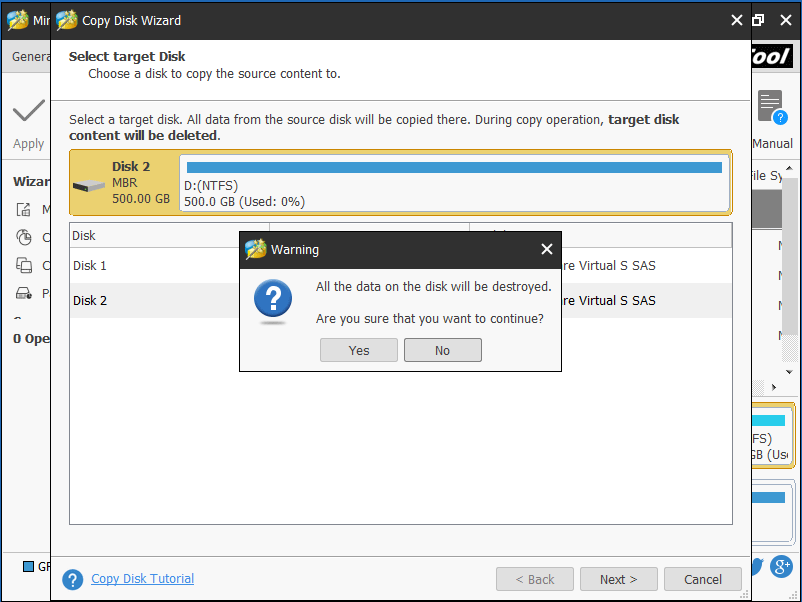The height and width of the screenshot is (602, 802).
Task: Click the Back button in the wizard
Action: coord(534,579)
